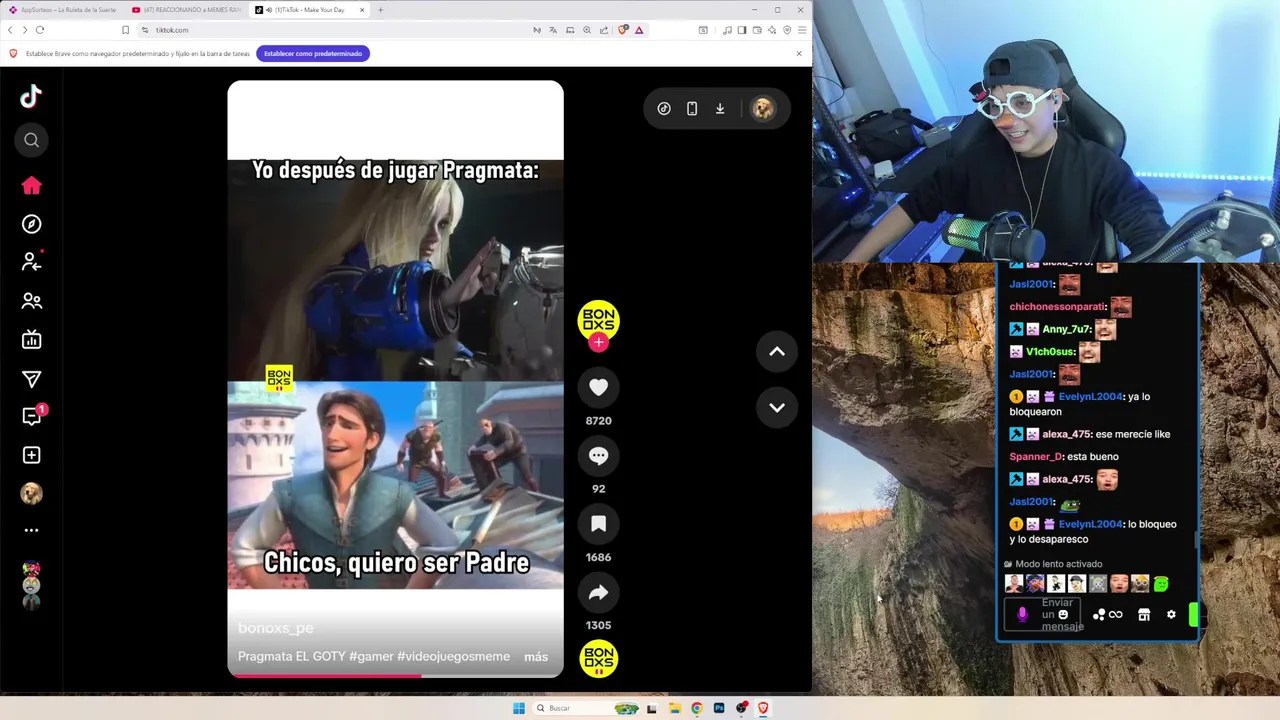The height and width of the screenshot is (720, 1280).
Task: Go to previous video up arrow
Action: (x=777, y=352)
